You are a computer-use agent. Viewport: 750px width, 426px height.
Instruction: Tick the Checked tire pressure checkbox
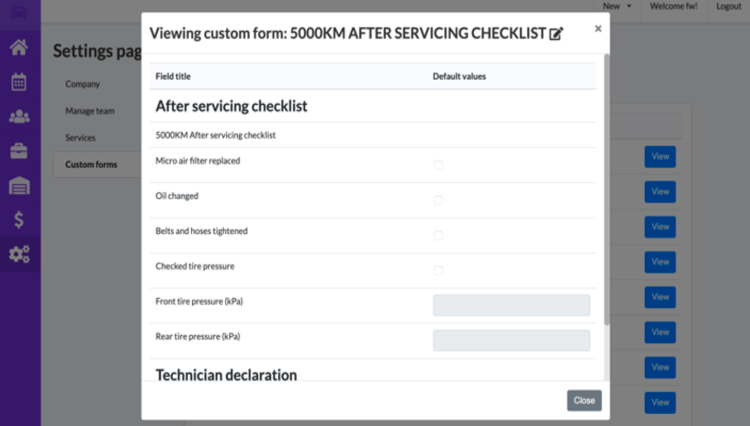click(438, 270)
